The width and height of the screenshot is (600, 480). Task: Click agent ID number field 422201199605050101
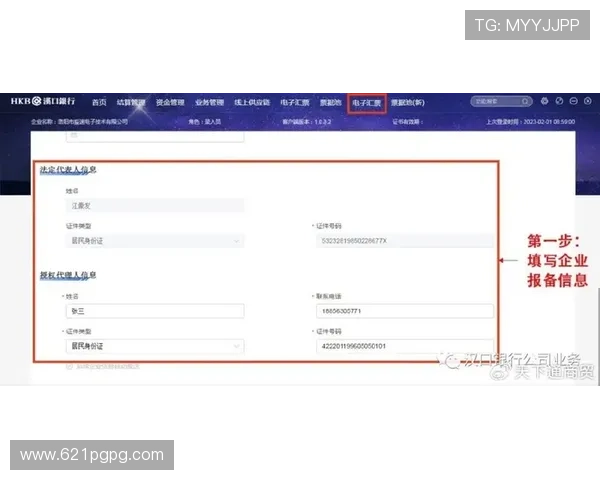pyautogui.click(x=404, y=346)
